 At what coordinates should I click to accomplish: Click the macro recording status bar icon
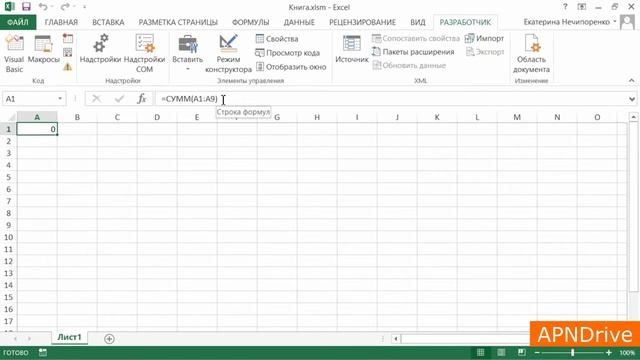tap(43, 352)
